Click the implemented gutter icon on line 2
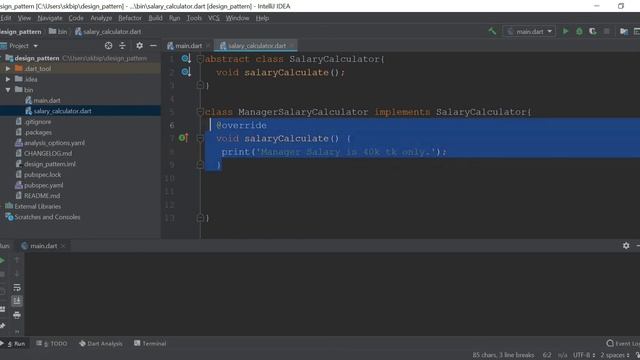Image resolution: width=640 pixels, height=360 pixels. coord(186,72)
